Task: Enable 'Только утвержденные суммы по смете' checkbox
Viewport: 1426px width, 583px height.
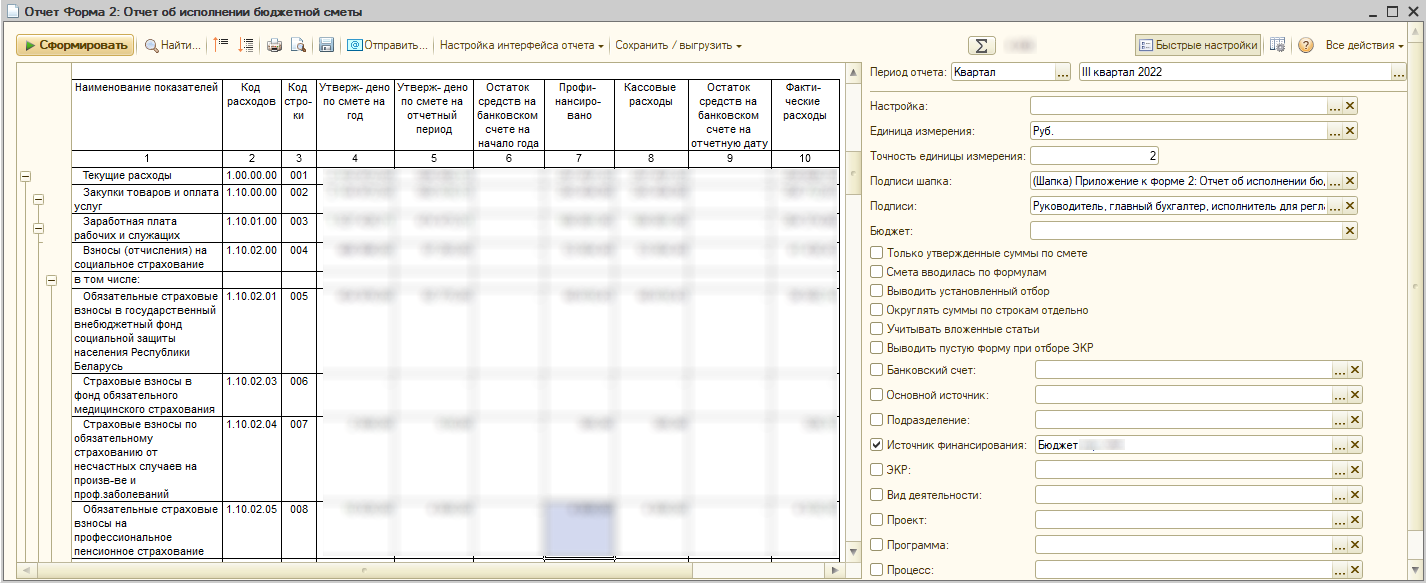Action: coord(877,253)
